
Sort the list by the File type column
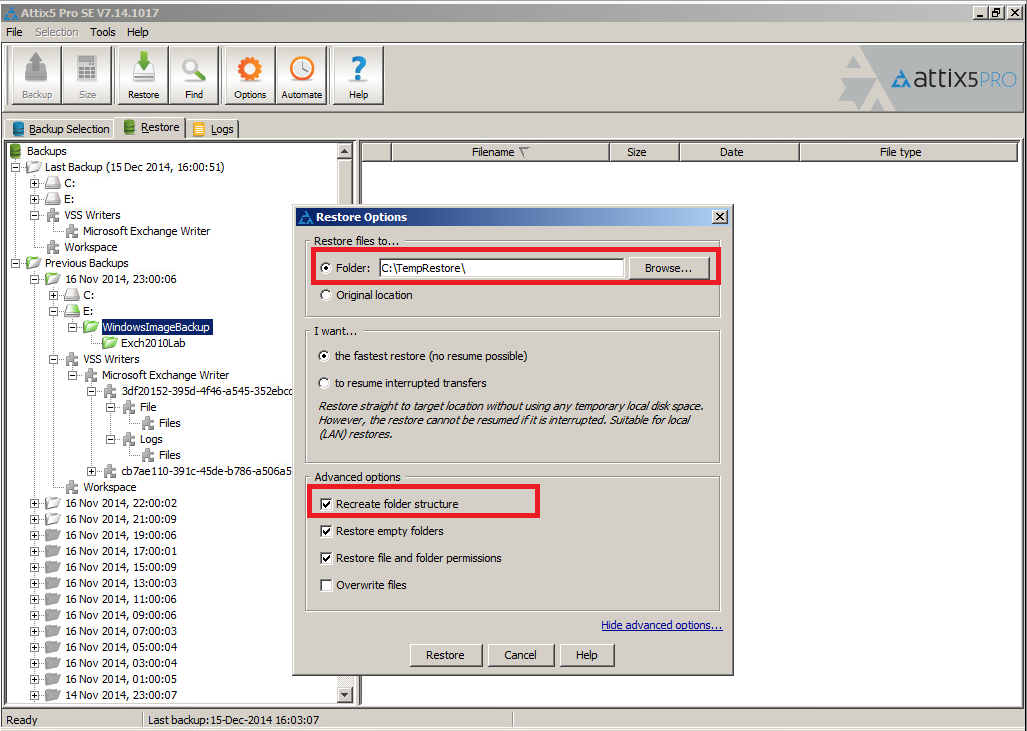[908, 152]
